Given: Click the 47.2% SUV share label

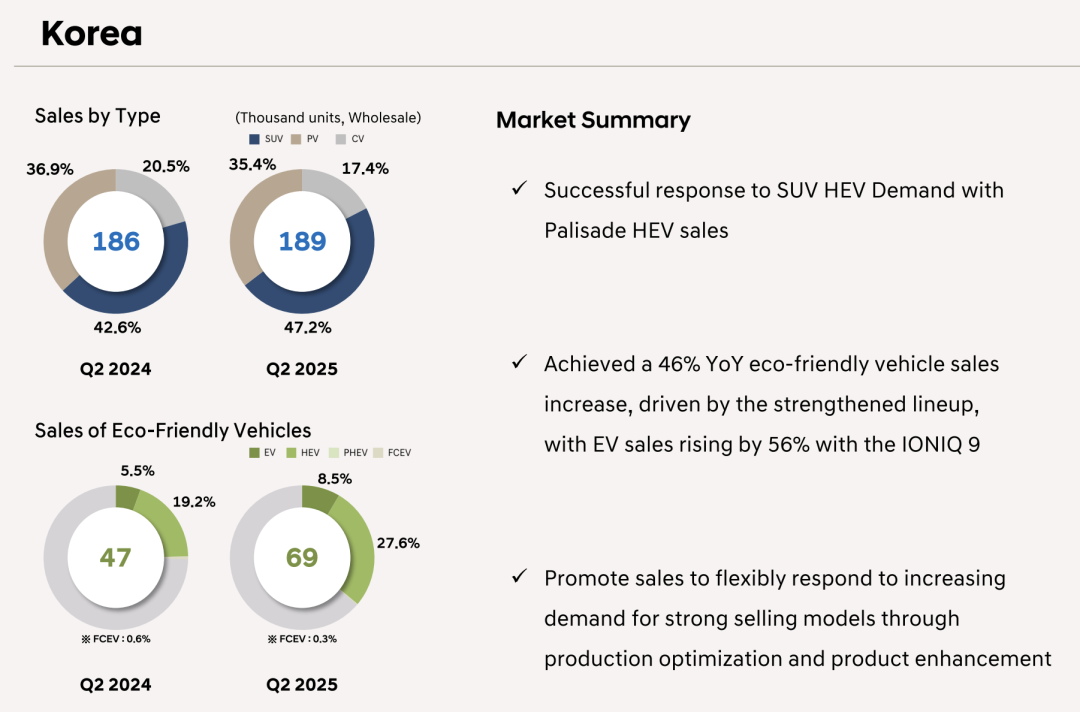Looking at the screenshot, I should [307, 327].
